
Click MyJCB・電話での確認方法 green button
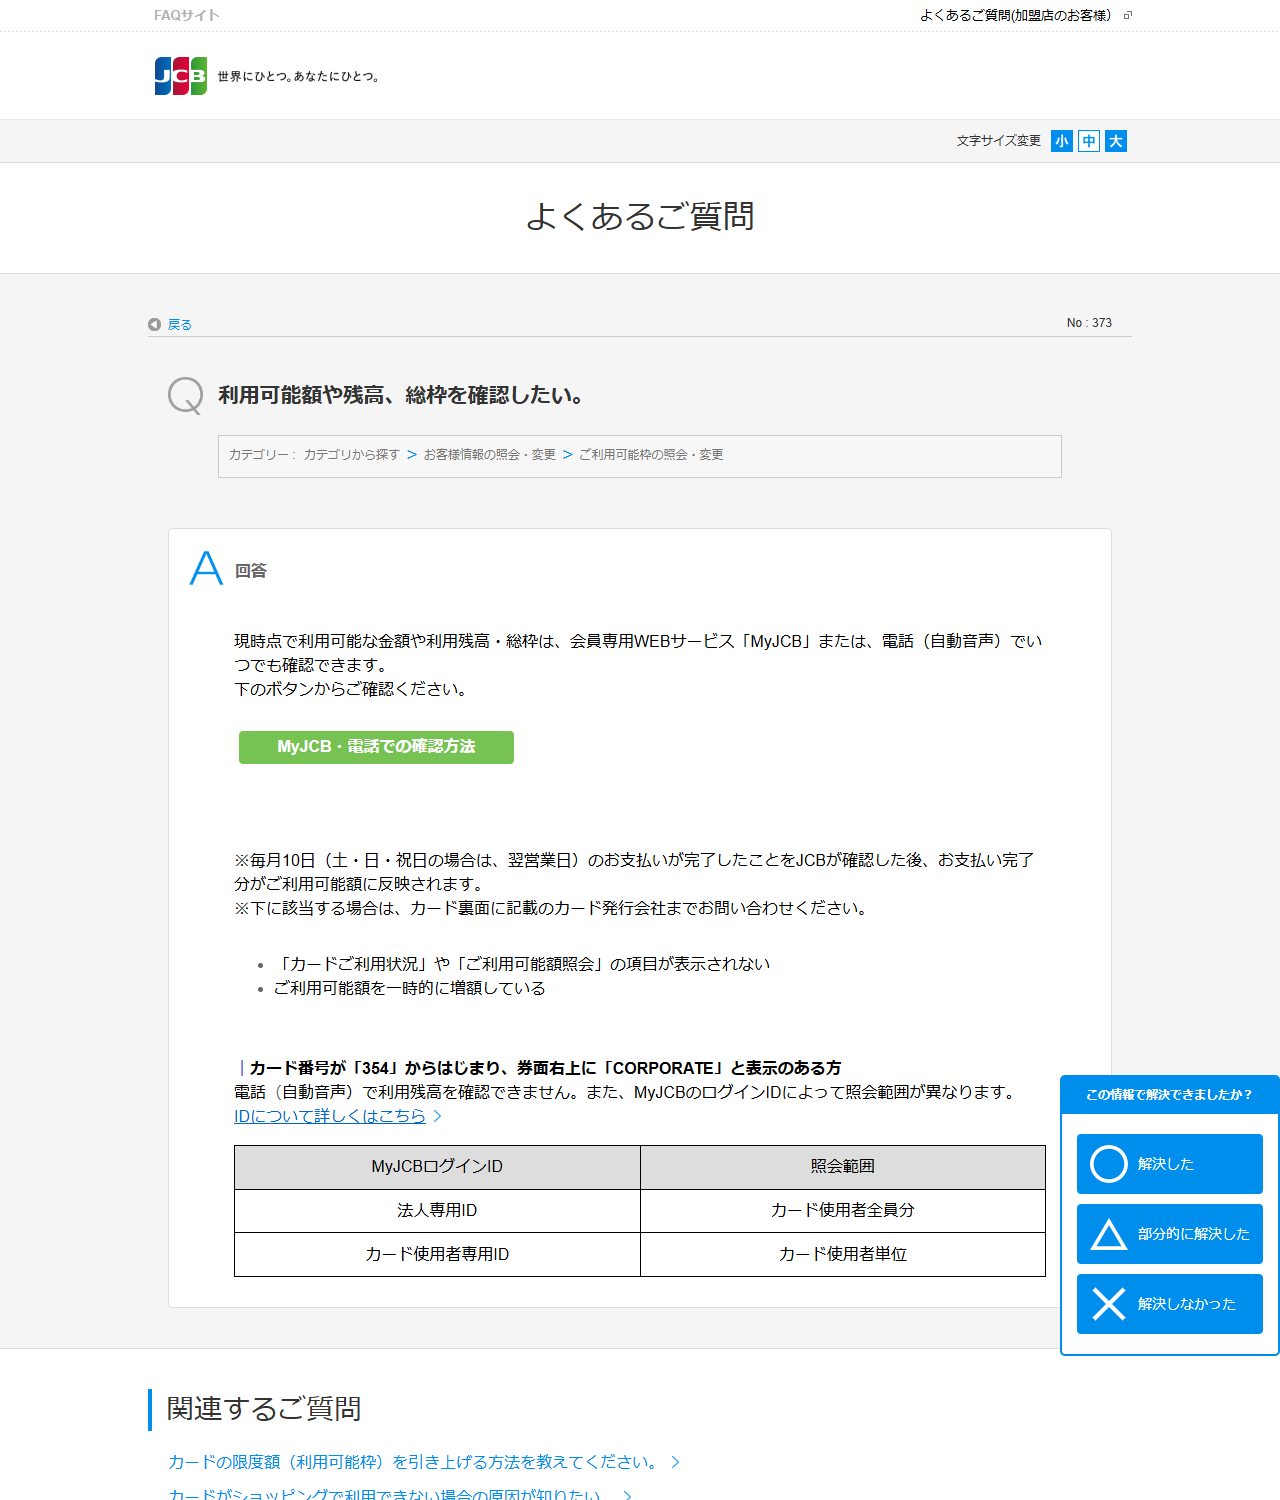click(376, 747)
